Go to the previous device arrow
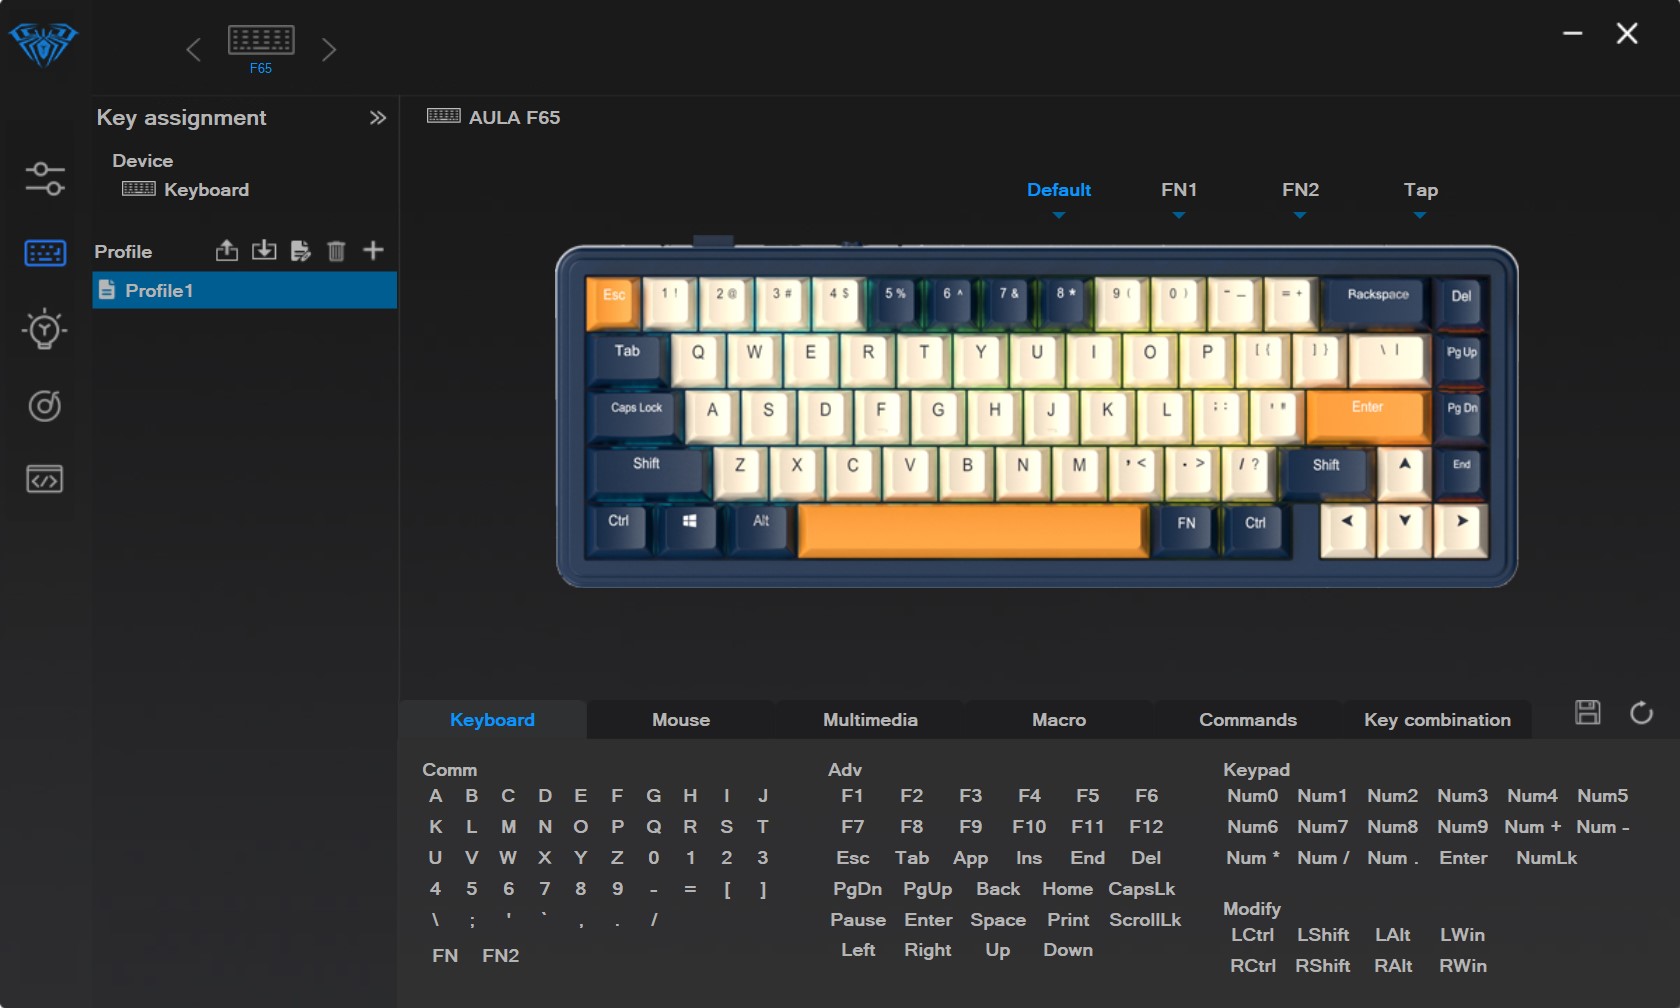 pyautogui.click(x=194, y=49)
